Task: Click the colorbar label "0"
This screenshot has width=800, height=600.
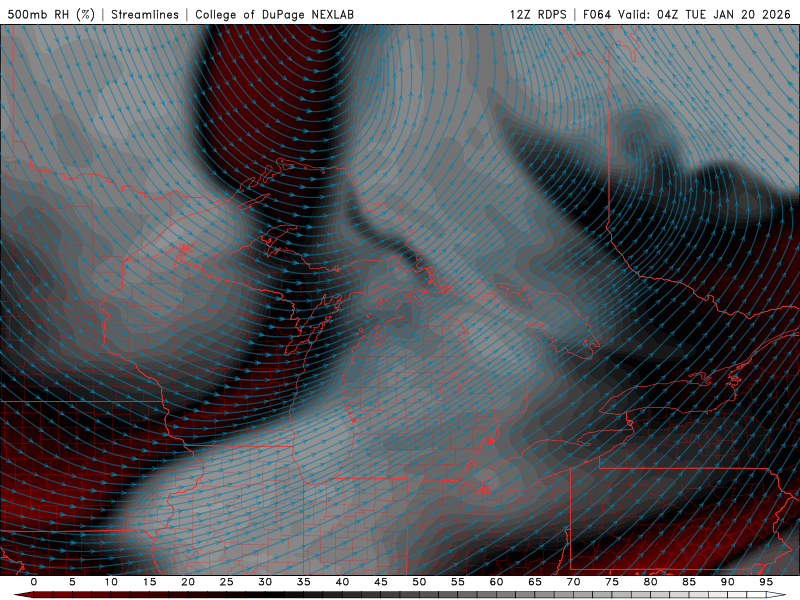Action: coord(34,582)
